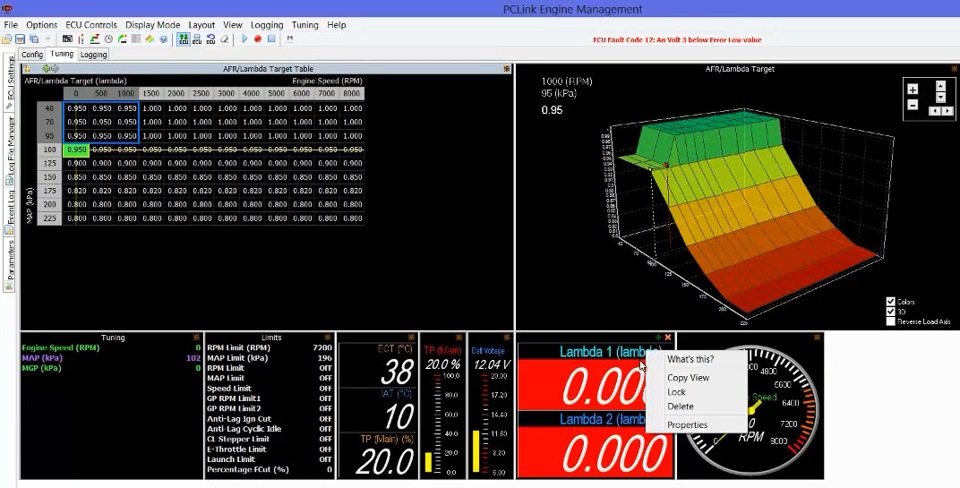Click the copy pages toolbar icon
The image size is (960, 488).
pyautogui.click(x=34, y=39)
